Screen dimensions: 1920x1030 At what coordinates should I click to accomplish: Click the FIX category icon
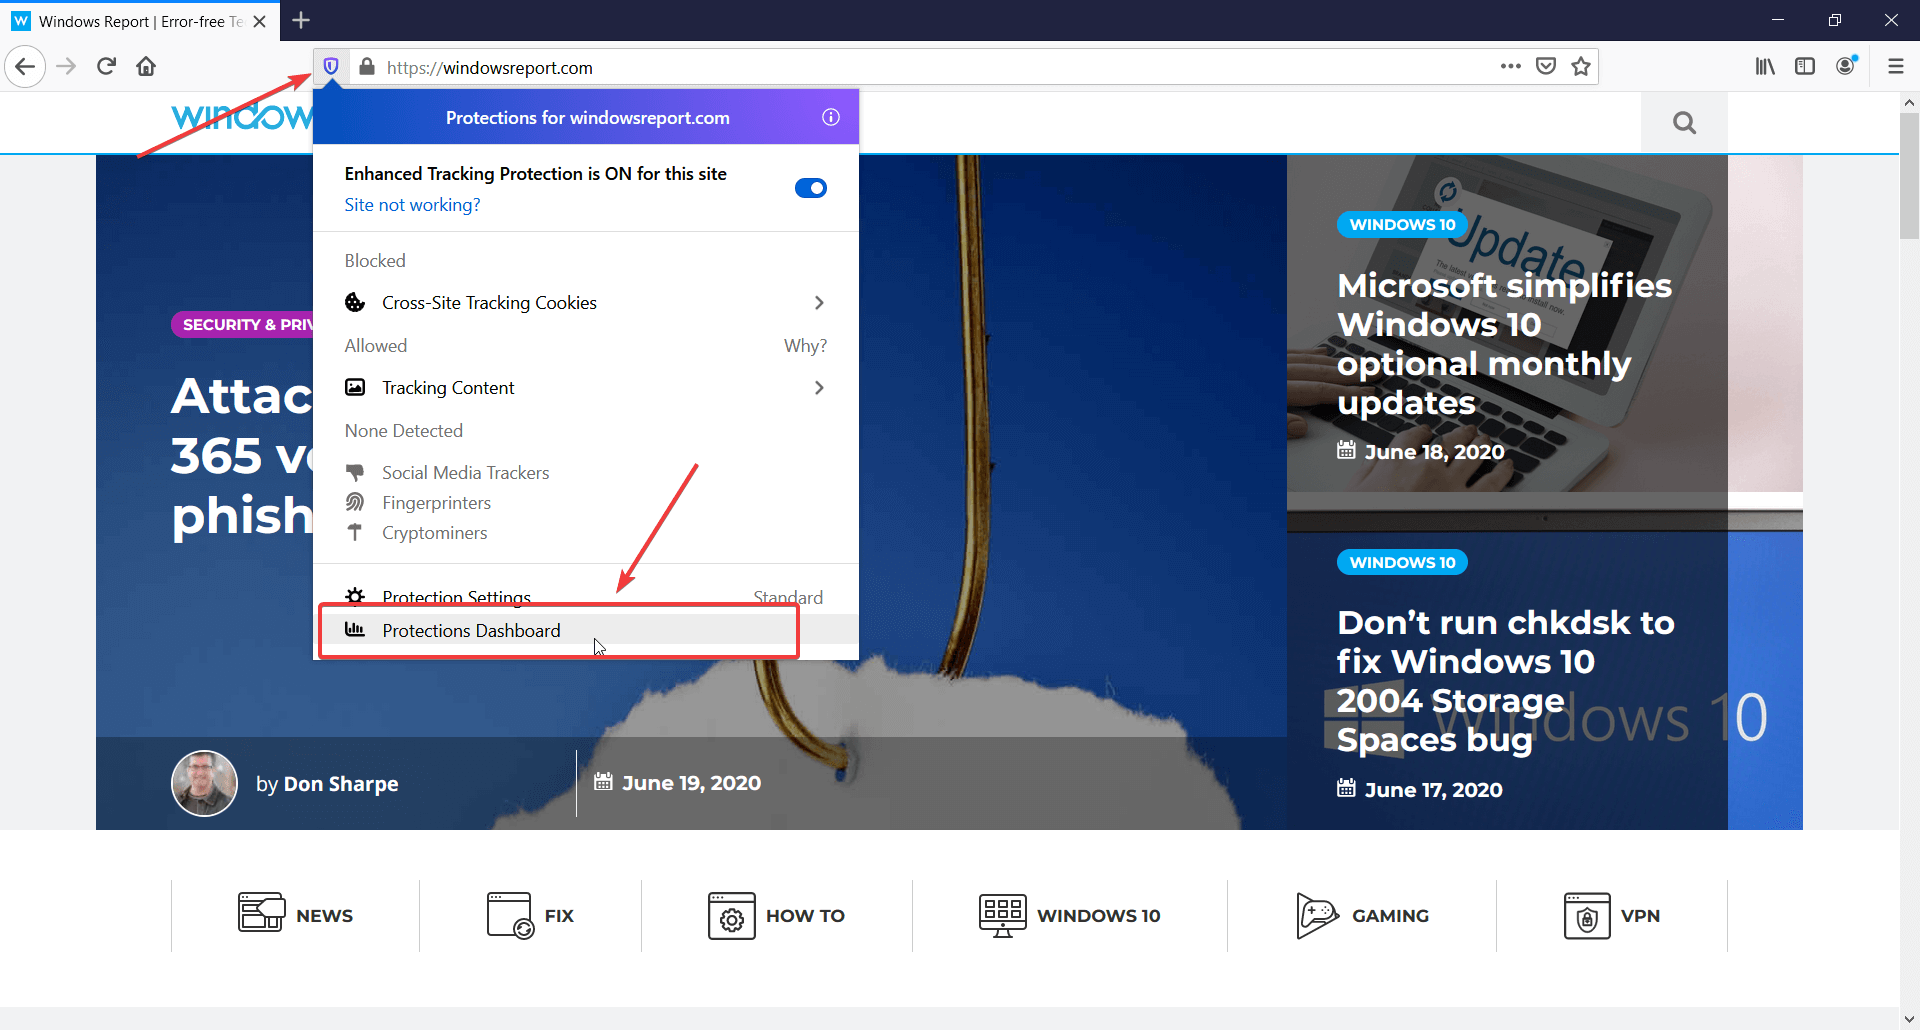(510, 915)
